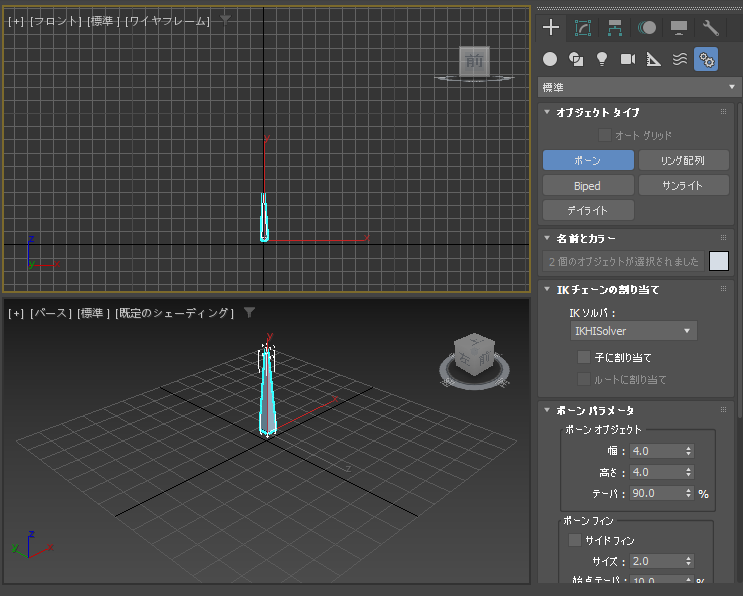Screen dimensions: 743x596
Task: Click the サイズ spinner arrows
Action: click(x=689, y=561)
